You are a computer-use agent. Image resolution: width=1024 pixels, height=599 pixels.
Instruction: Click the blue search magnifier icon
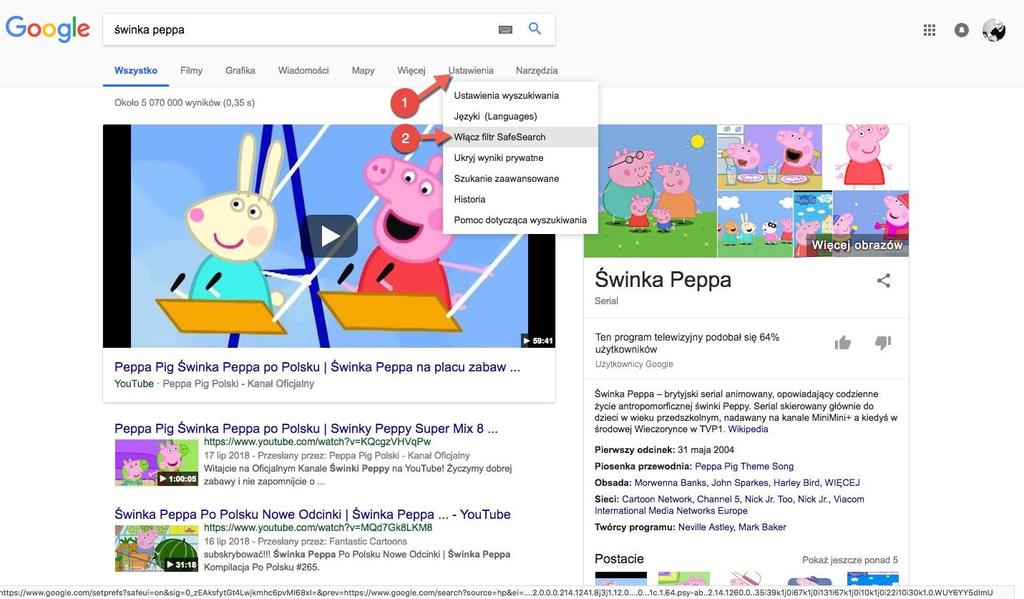click(535, 29)
